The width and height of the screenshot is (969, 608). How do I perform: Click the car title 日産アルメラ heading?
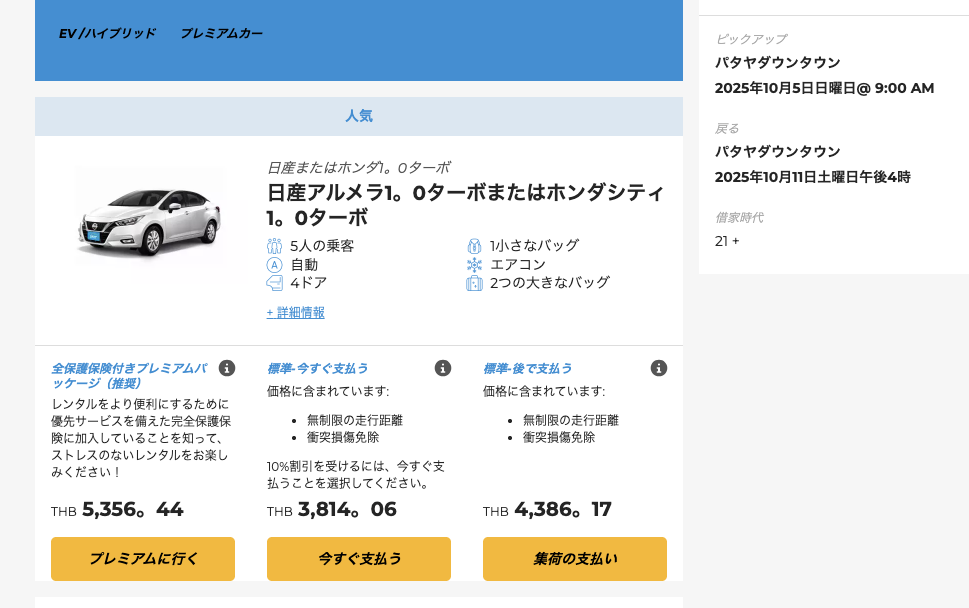[x=465, y=204]
